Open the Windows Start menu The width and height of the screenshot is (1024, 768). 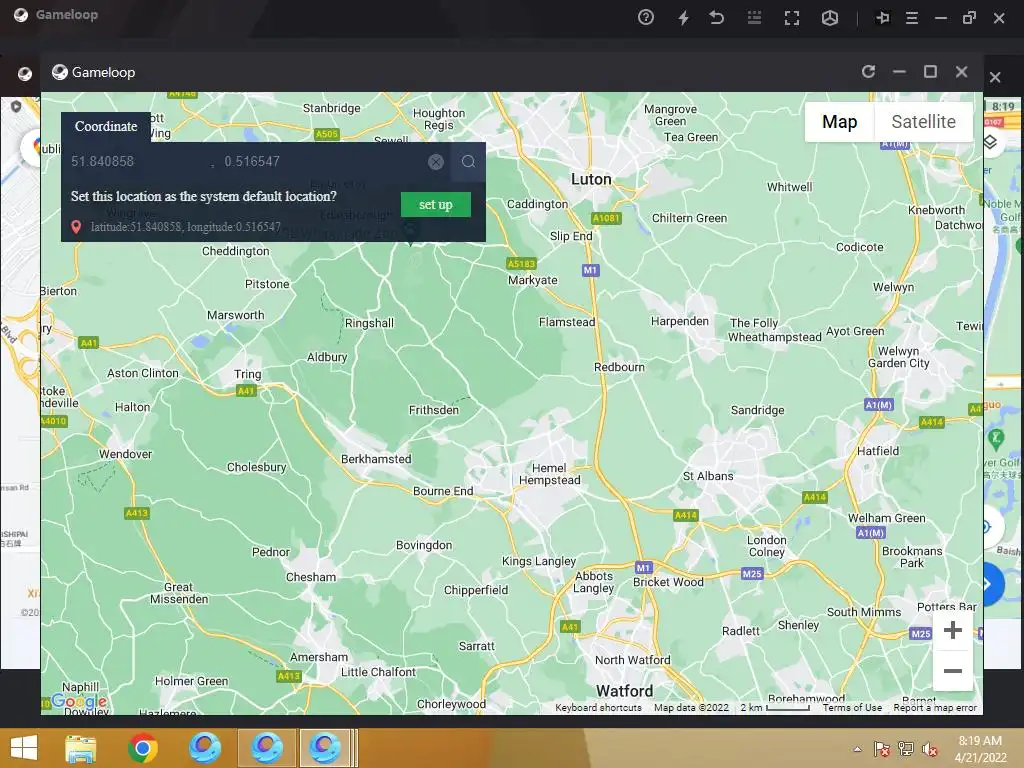24,748
